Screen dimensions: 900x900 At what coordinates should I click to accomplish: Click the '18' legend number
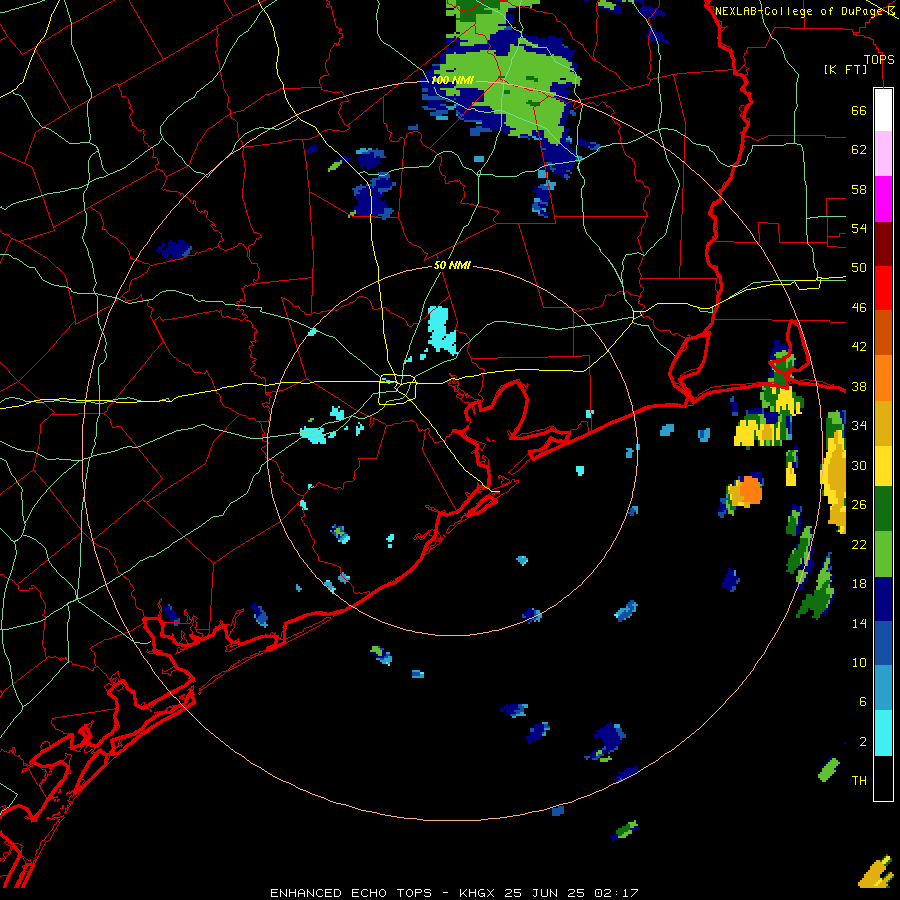[859, 584]
